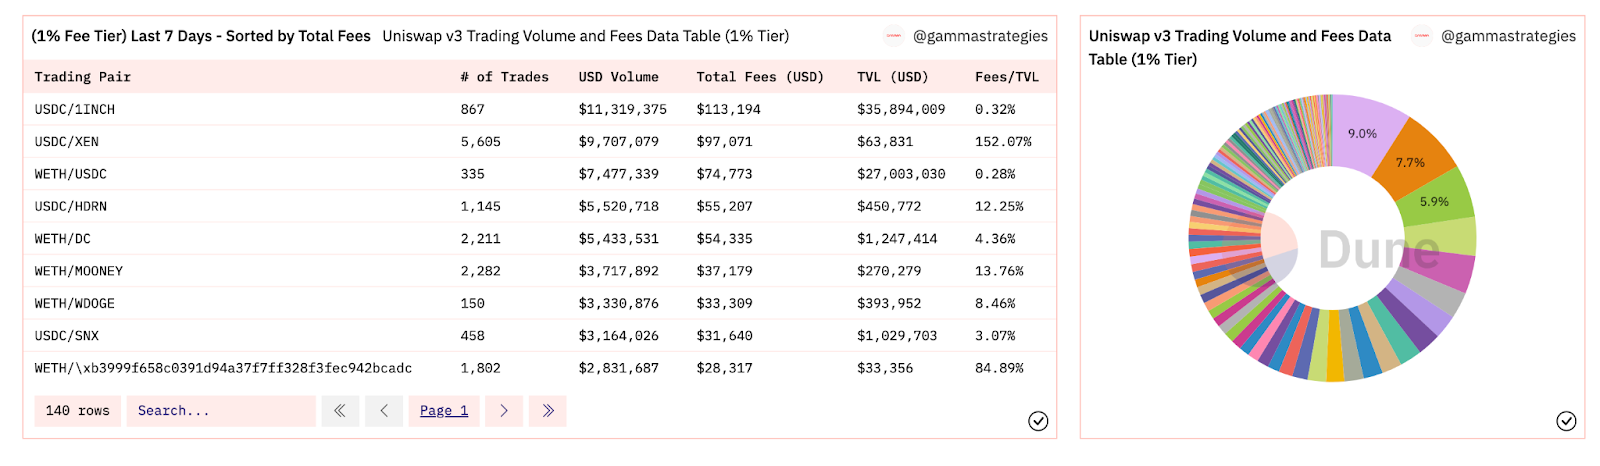This screenshot has width=1600, height=466.
Task: Click checkmark status icon under the table
Action: (1038, 421)
